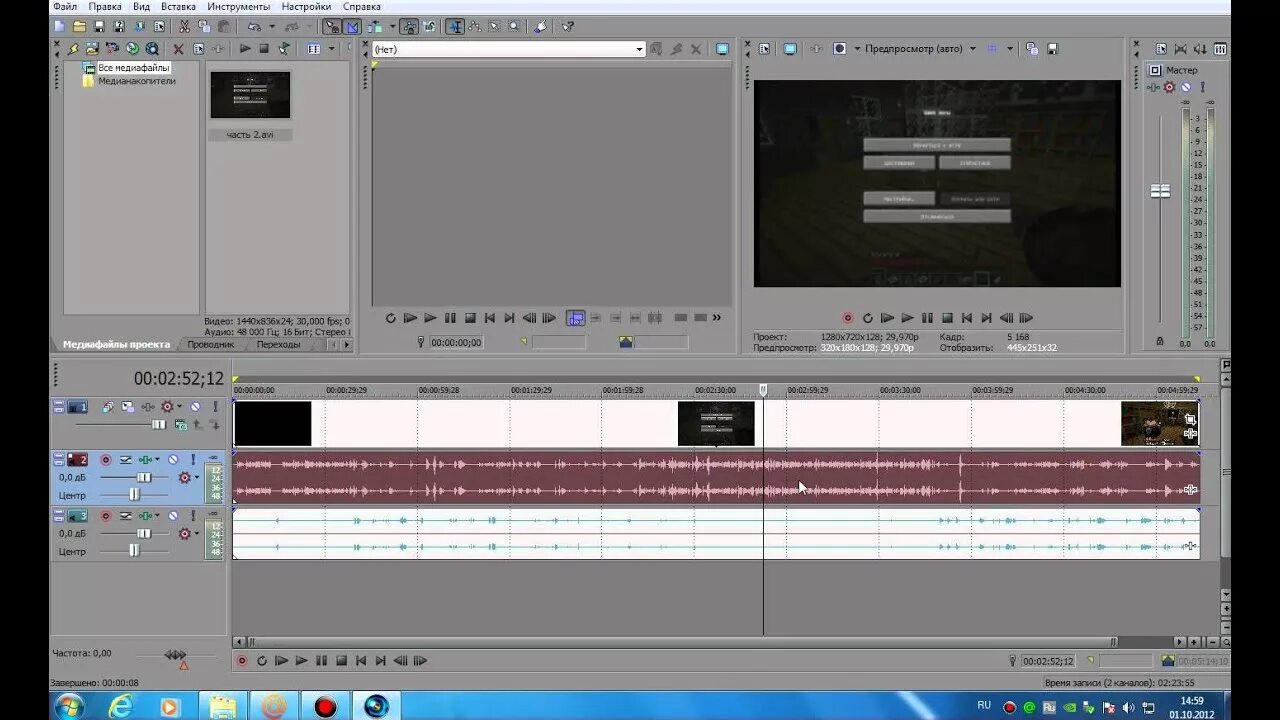Create a new project via toolbar icon
Image resolution: width=1280 pixels, height=720 pixels.
tap(59, 26)
